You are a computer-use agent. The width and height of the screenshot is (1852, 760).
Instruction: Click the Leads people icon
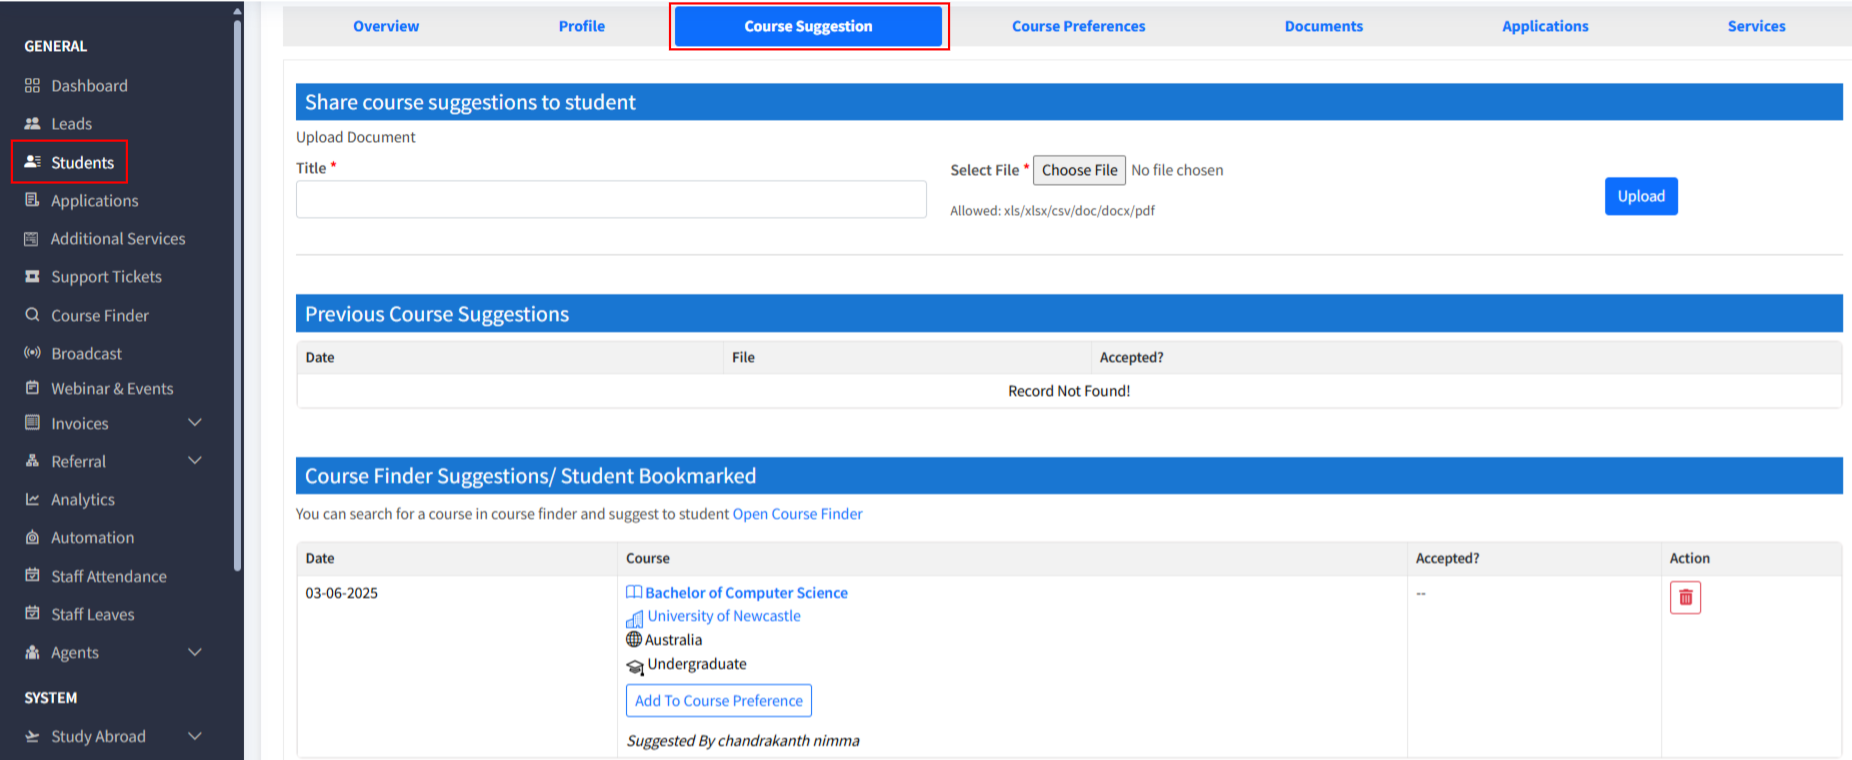pos(32,124)
